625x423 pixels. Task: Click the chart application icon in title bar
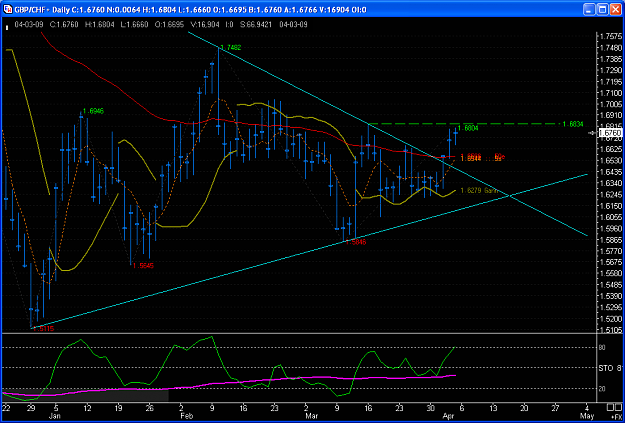[8, 10]
